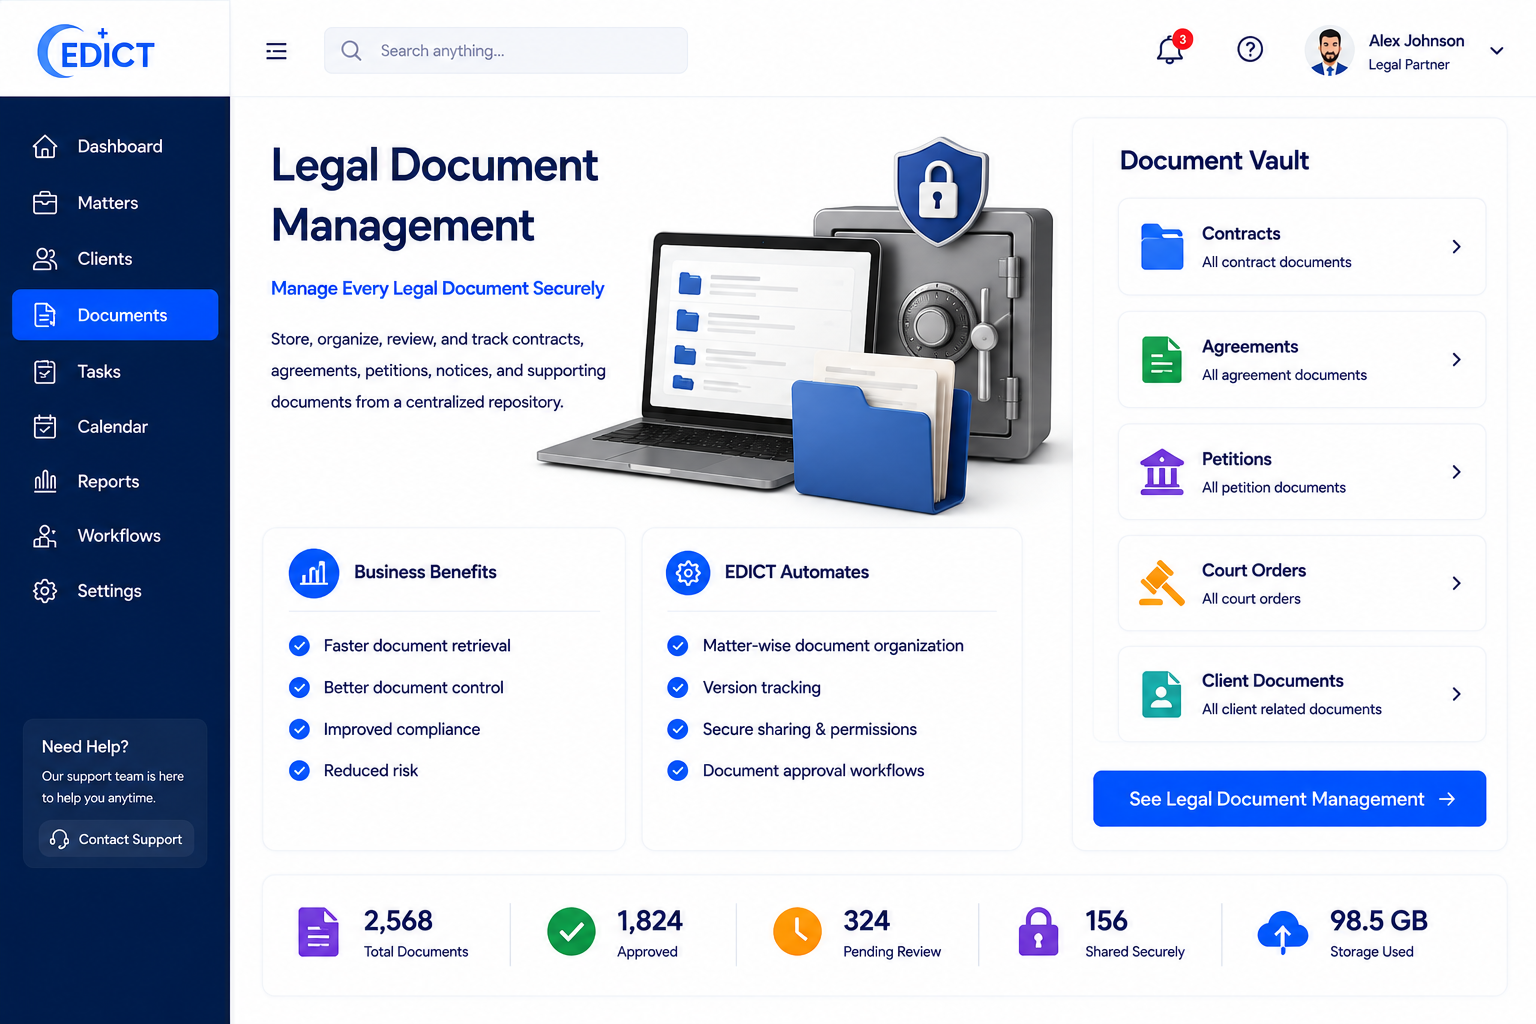Image resolution: width=1536 pixels, height=1024 pixels.
Task: Click the 'Legal Partner' role text
Action: pos(1408,65)
